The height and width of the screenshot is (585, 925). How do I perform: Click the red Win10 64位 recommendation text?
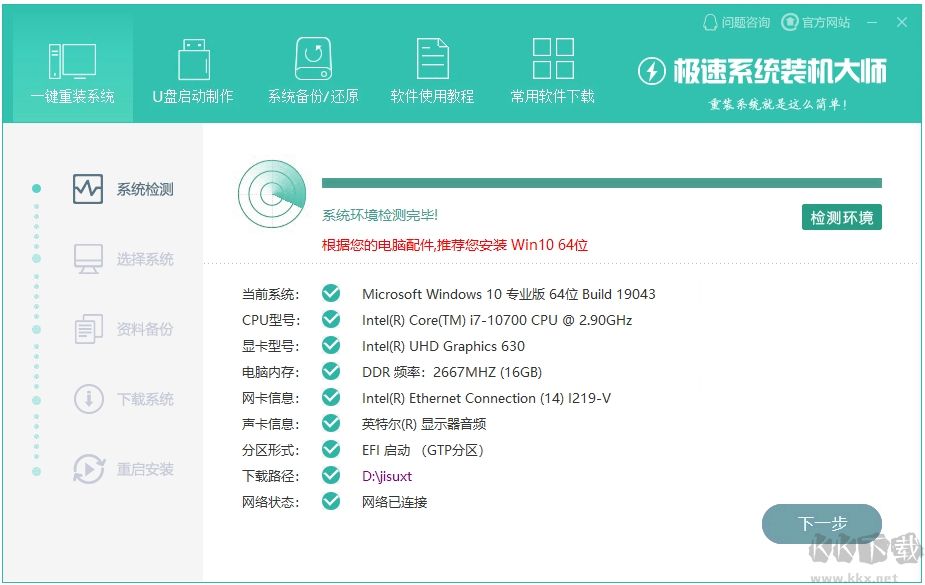click(455, 245)
